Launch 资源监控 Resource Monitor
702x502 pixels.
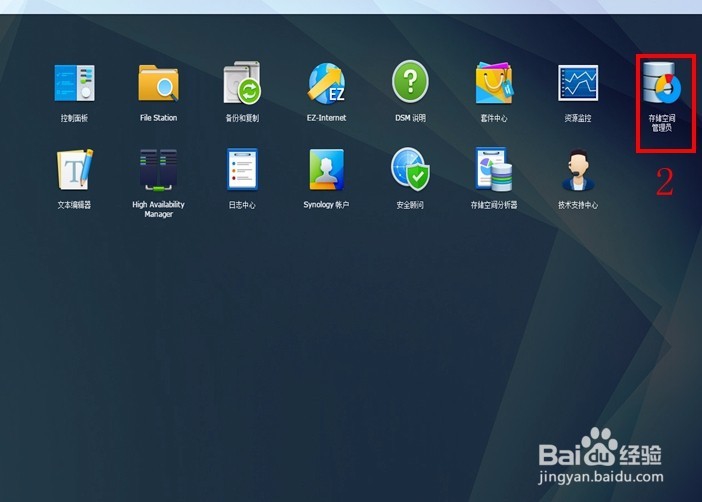(x=578, y=83)
